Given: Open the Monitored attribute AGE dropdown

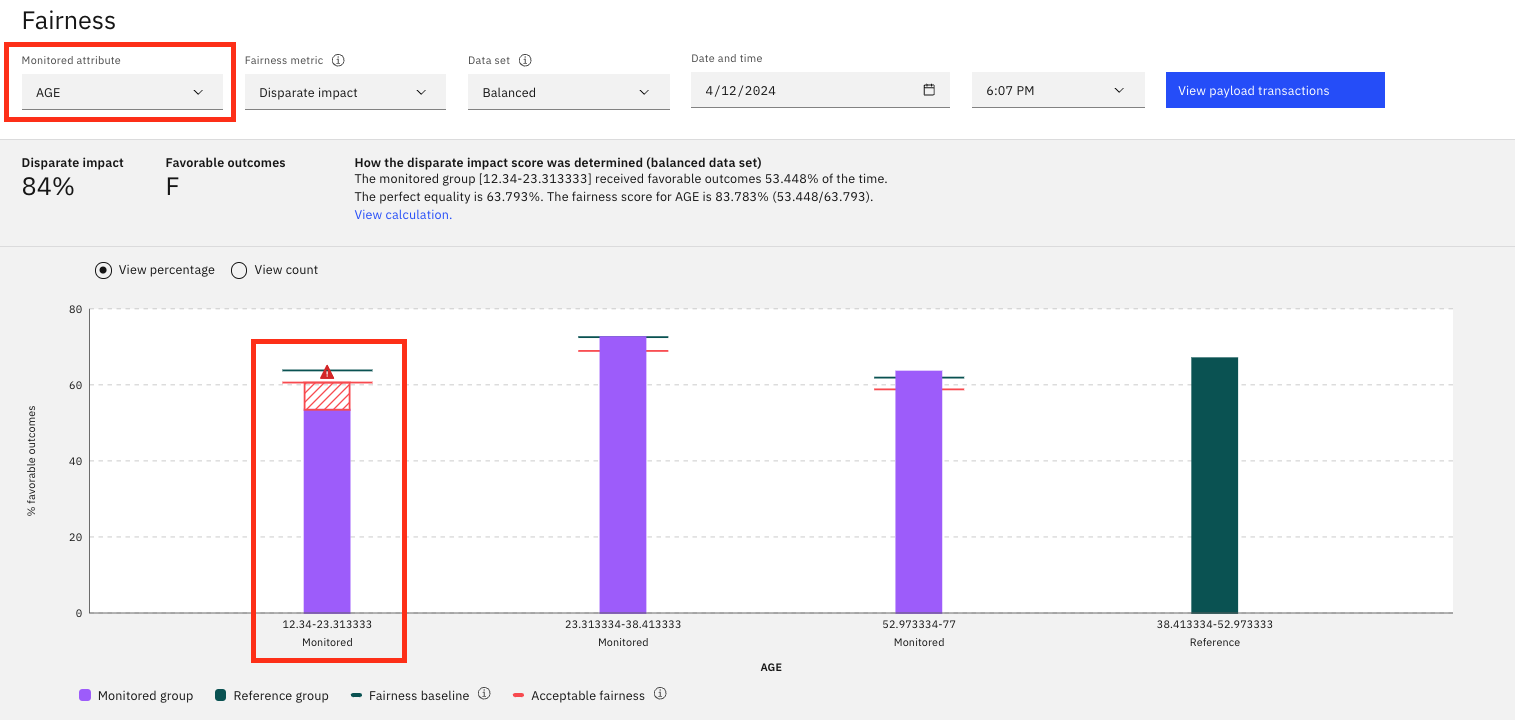Looking at the screenshot, I should click(122, 92).
